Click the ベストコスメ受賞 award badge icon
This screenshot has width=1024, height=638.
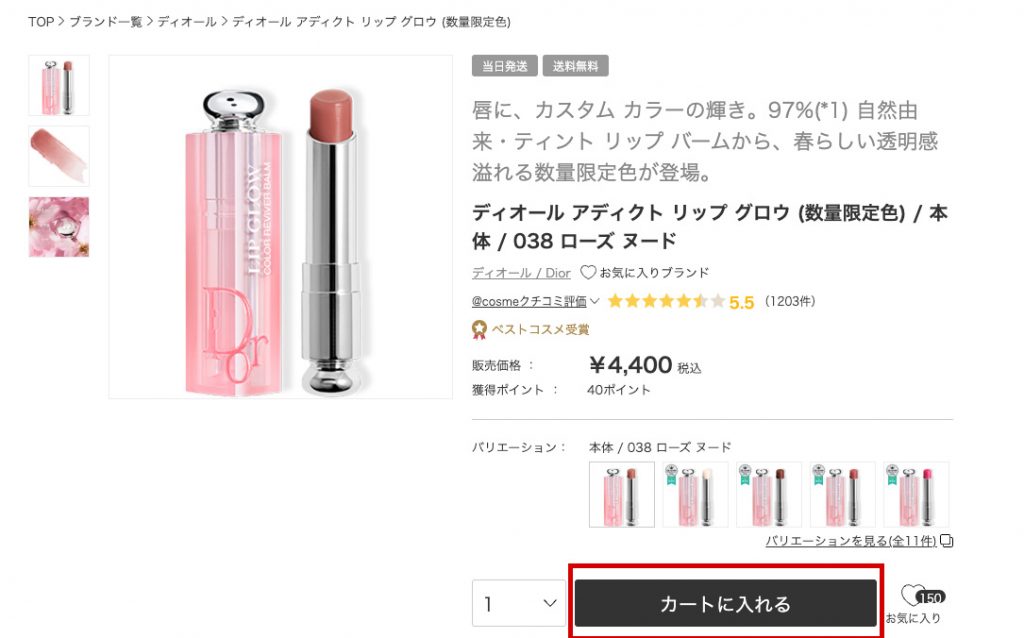(x=479, y=329)
